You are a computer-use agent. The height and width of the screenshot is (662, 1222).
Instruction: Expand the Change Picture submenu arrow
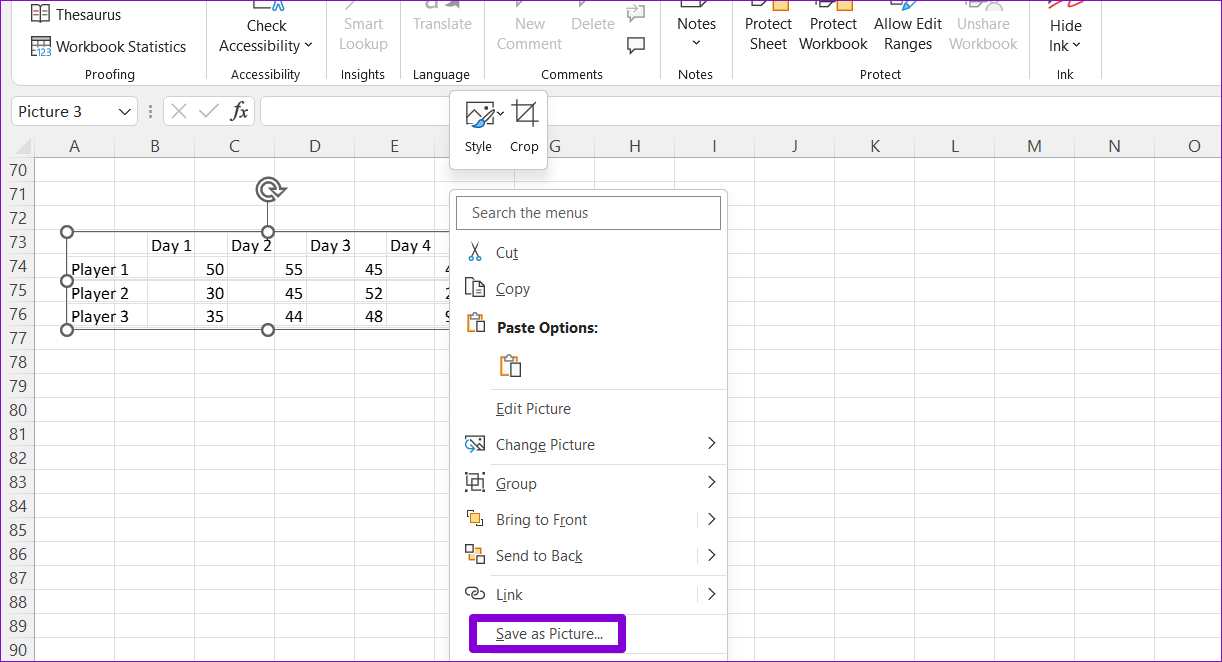[711, 443]
